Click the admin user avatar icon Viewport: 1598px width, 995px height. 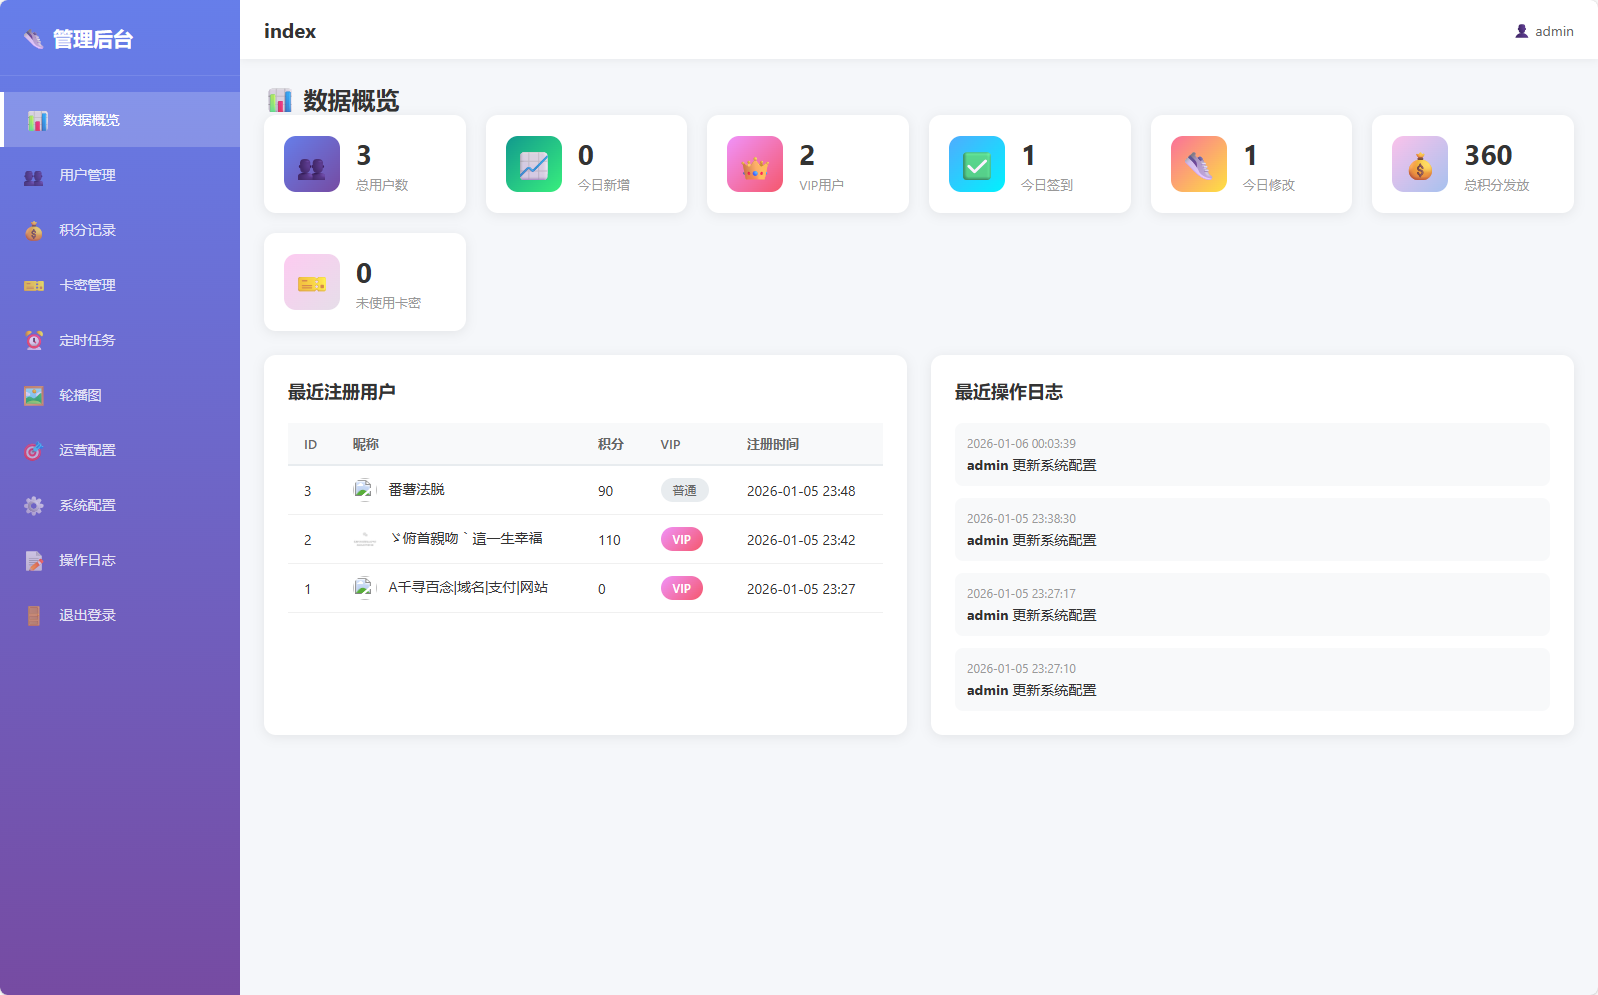click(x=1522, y=31)
